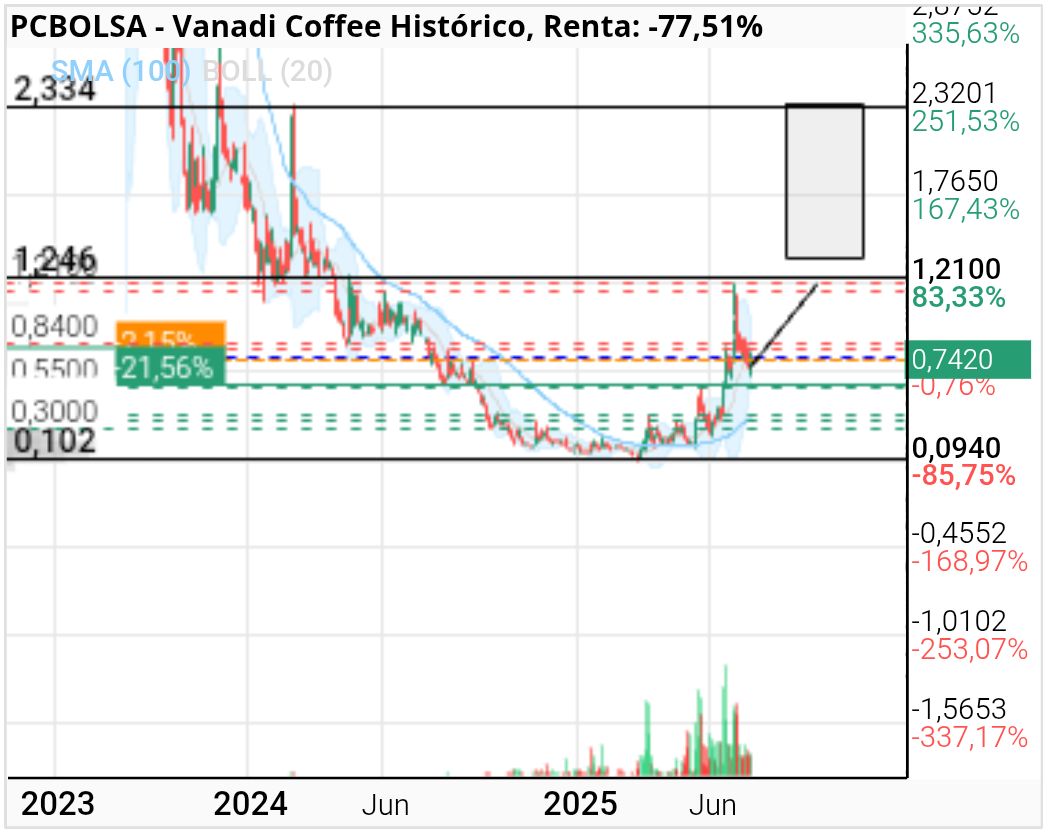Click the 1,246 resistance level label

coord(55,260)
